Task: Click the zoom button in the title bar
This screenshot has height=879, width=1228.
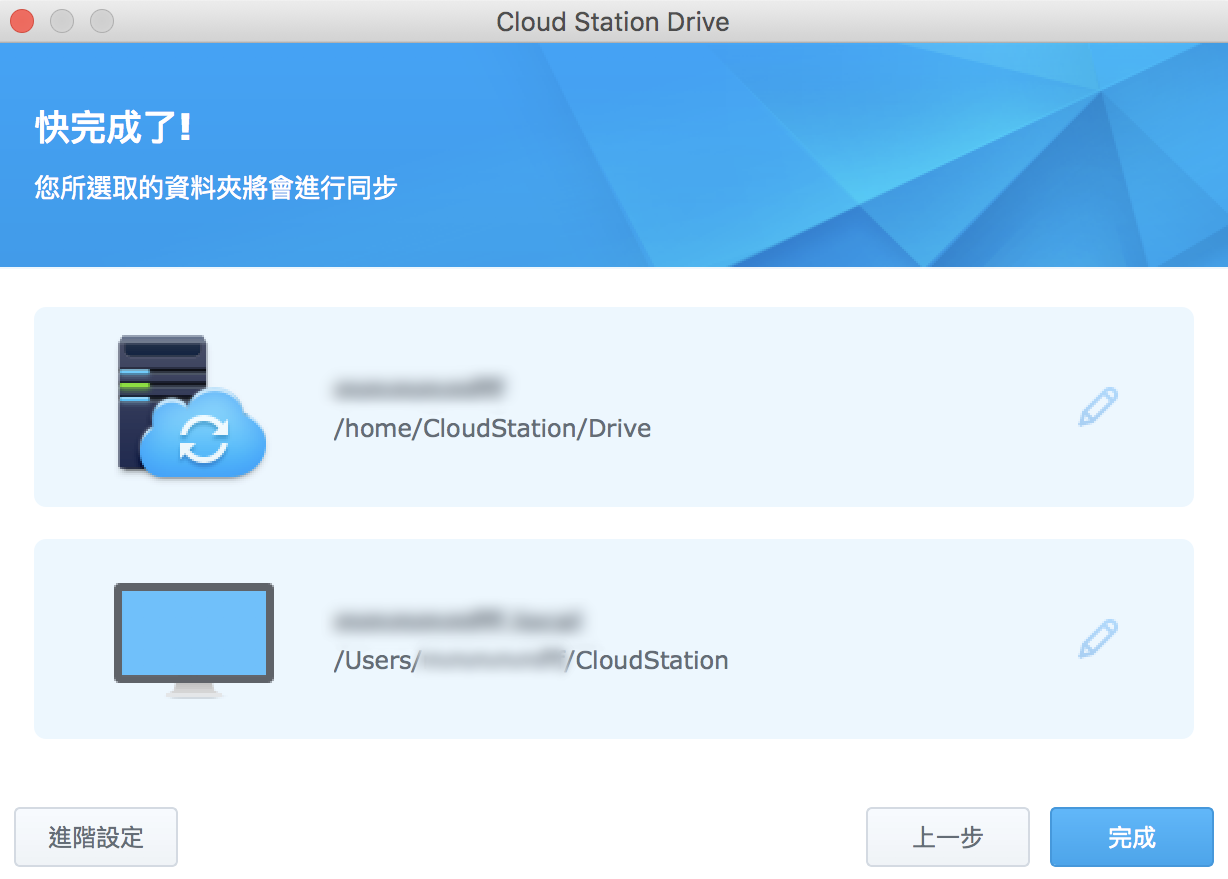Action: [102, 21]
